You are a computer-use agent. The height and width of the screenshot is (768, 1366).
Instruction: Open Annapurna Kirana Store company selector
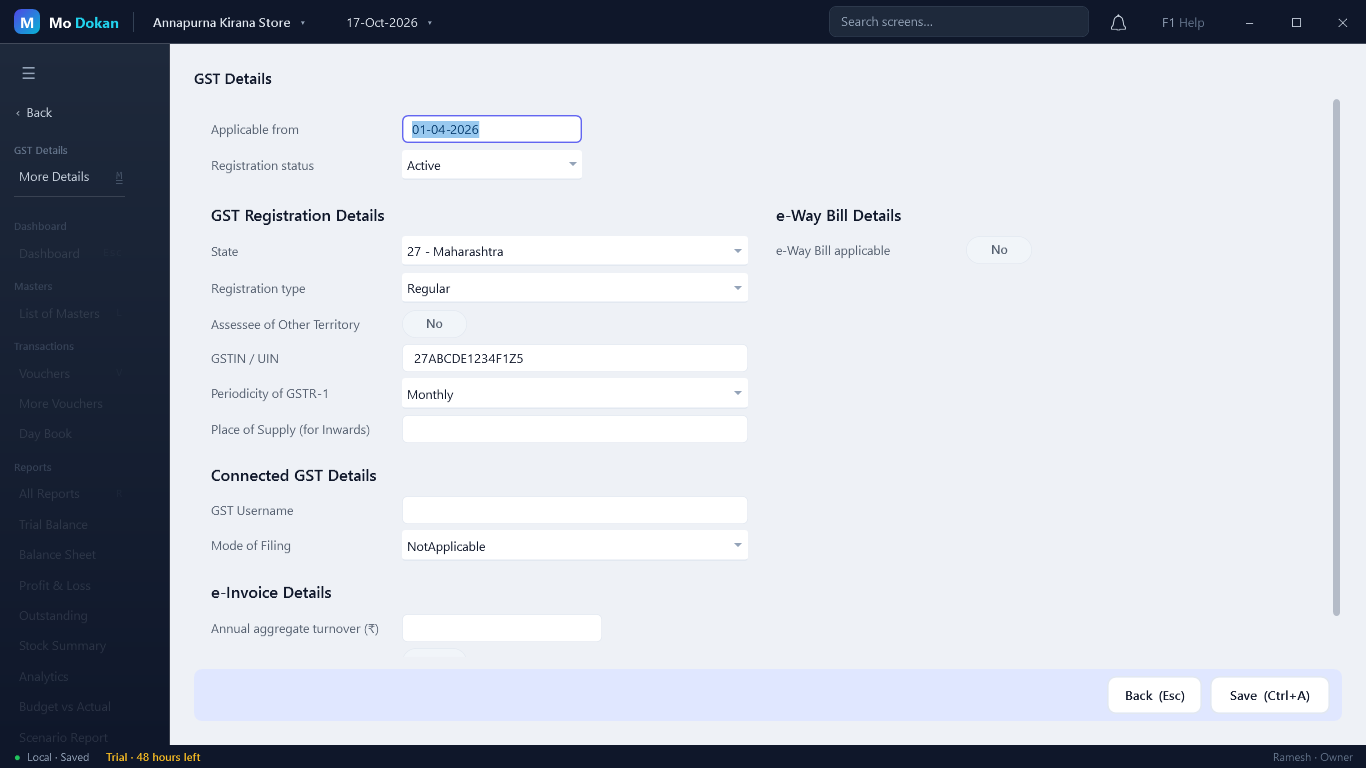pos(229,22)
